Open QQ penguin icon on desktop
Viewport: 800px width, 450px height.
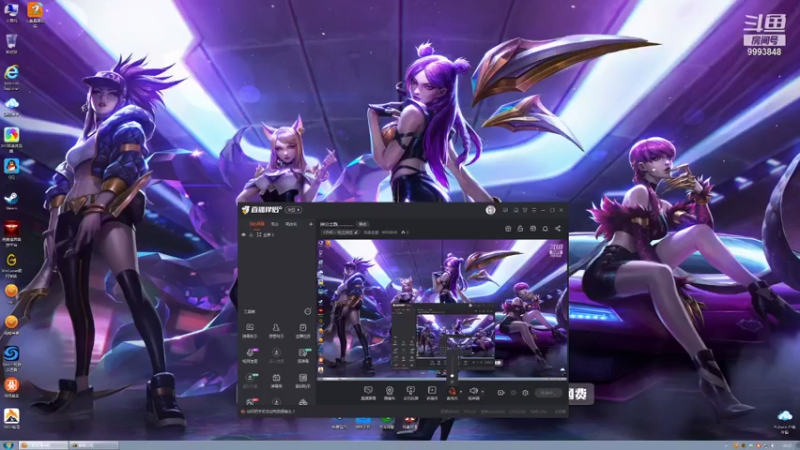tap(11, 168)
